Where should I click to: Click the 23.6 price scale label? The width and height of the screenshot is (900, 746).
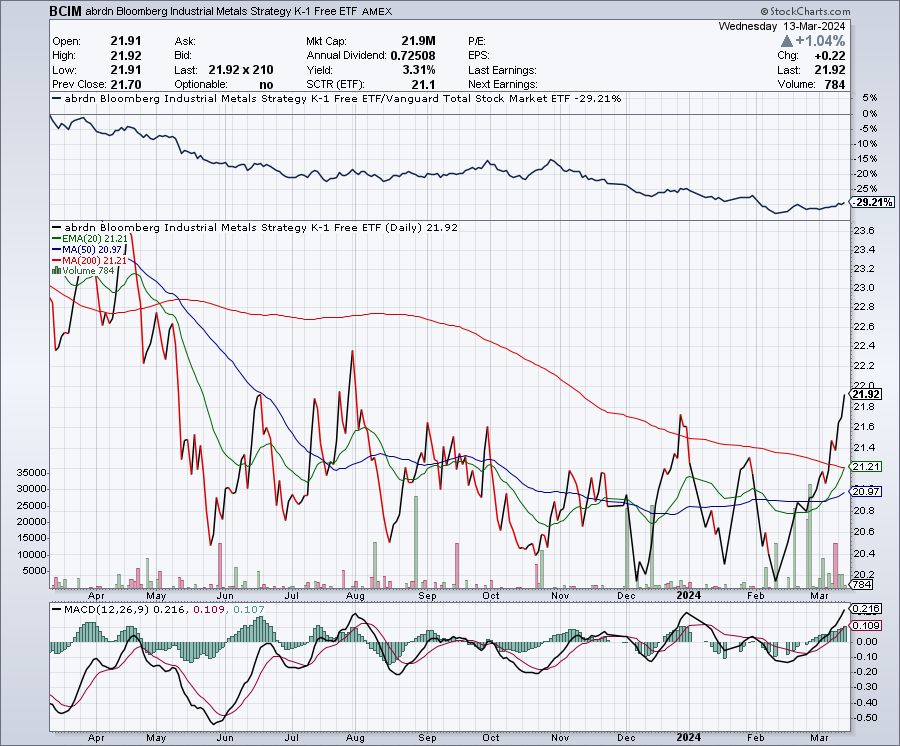pos(864,230)
